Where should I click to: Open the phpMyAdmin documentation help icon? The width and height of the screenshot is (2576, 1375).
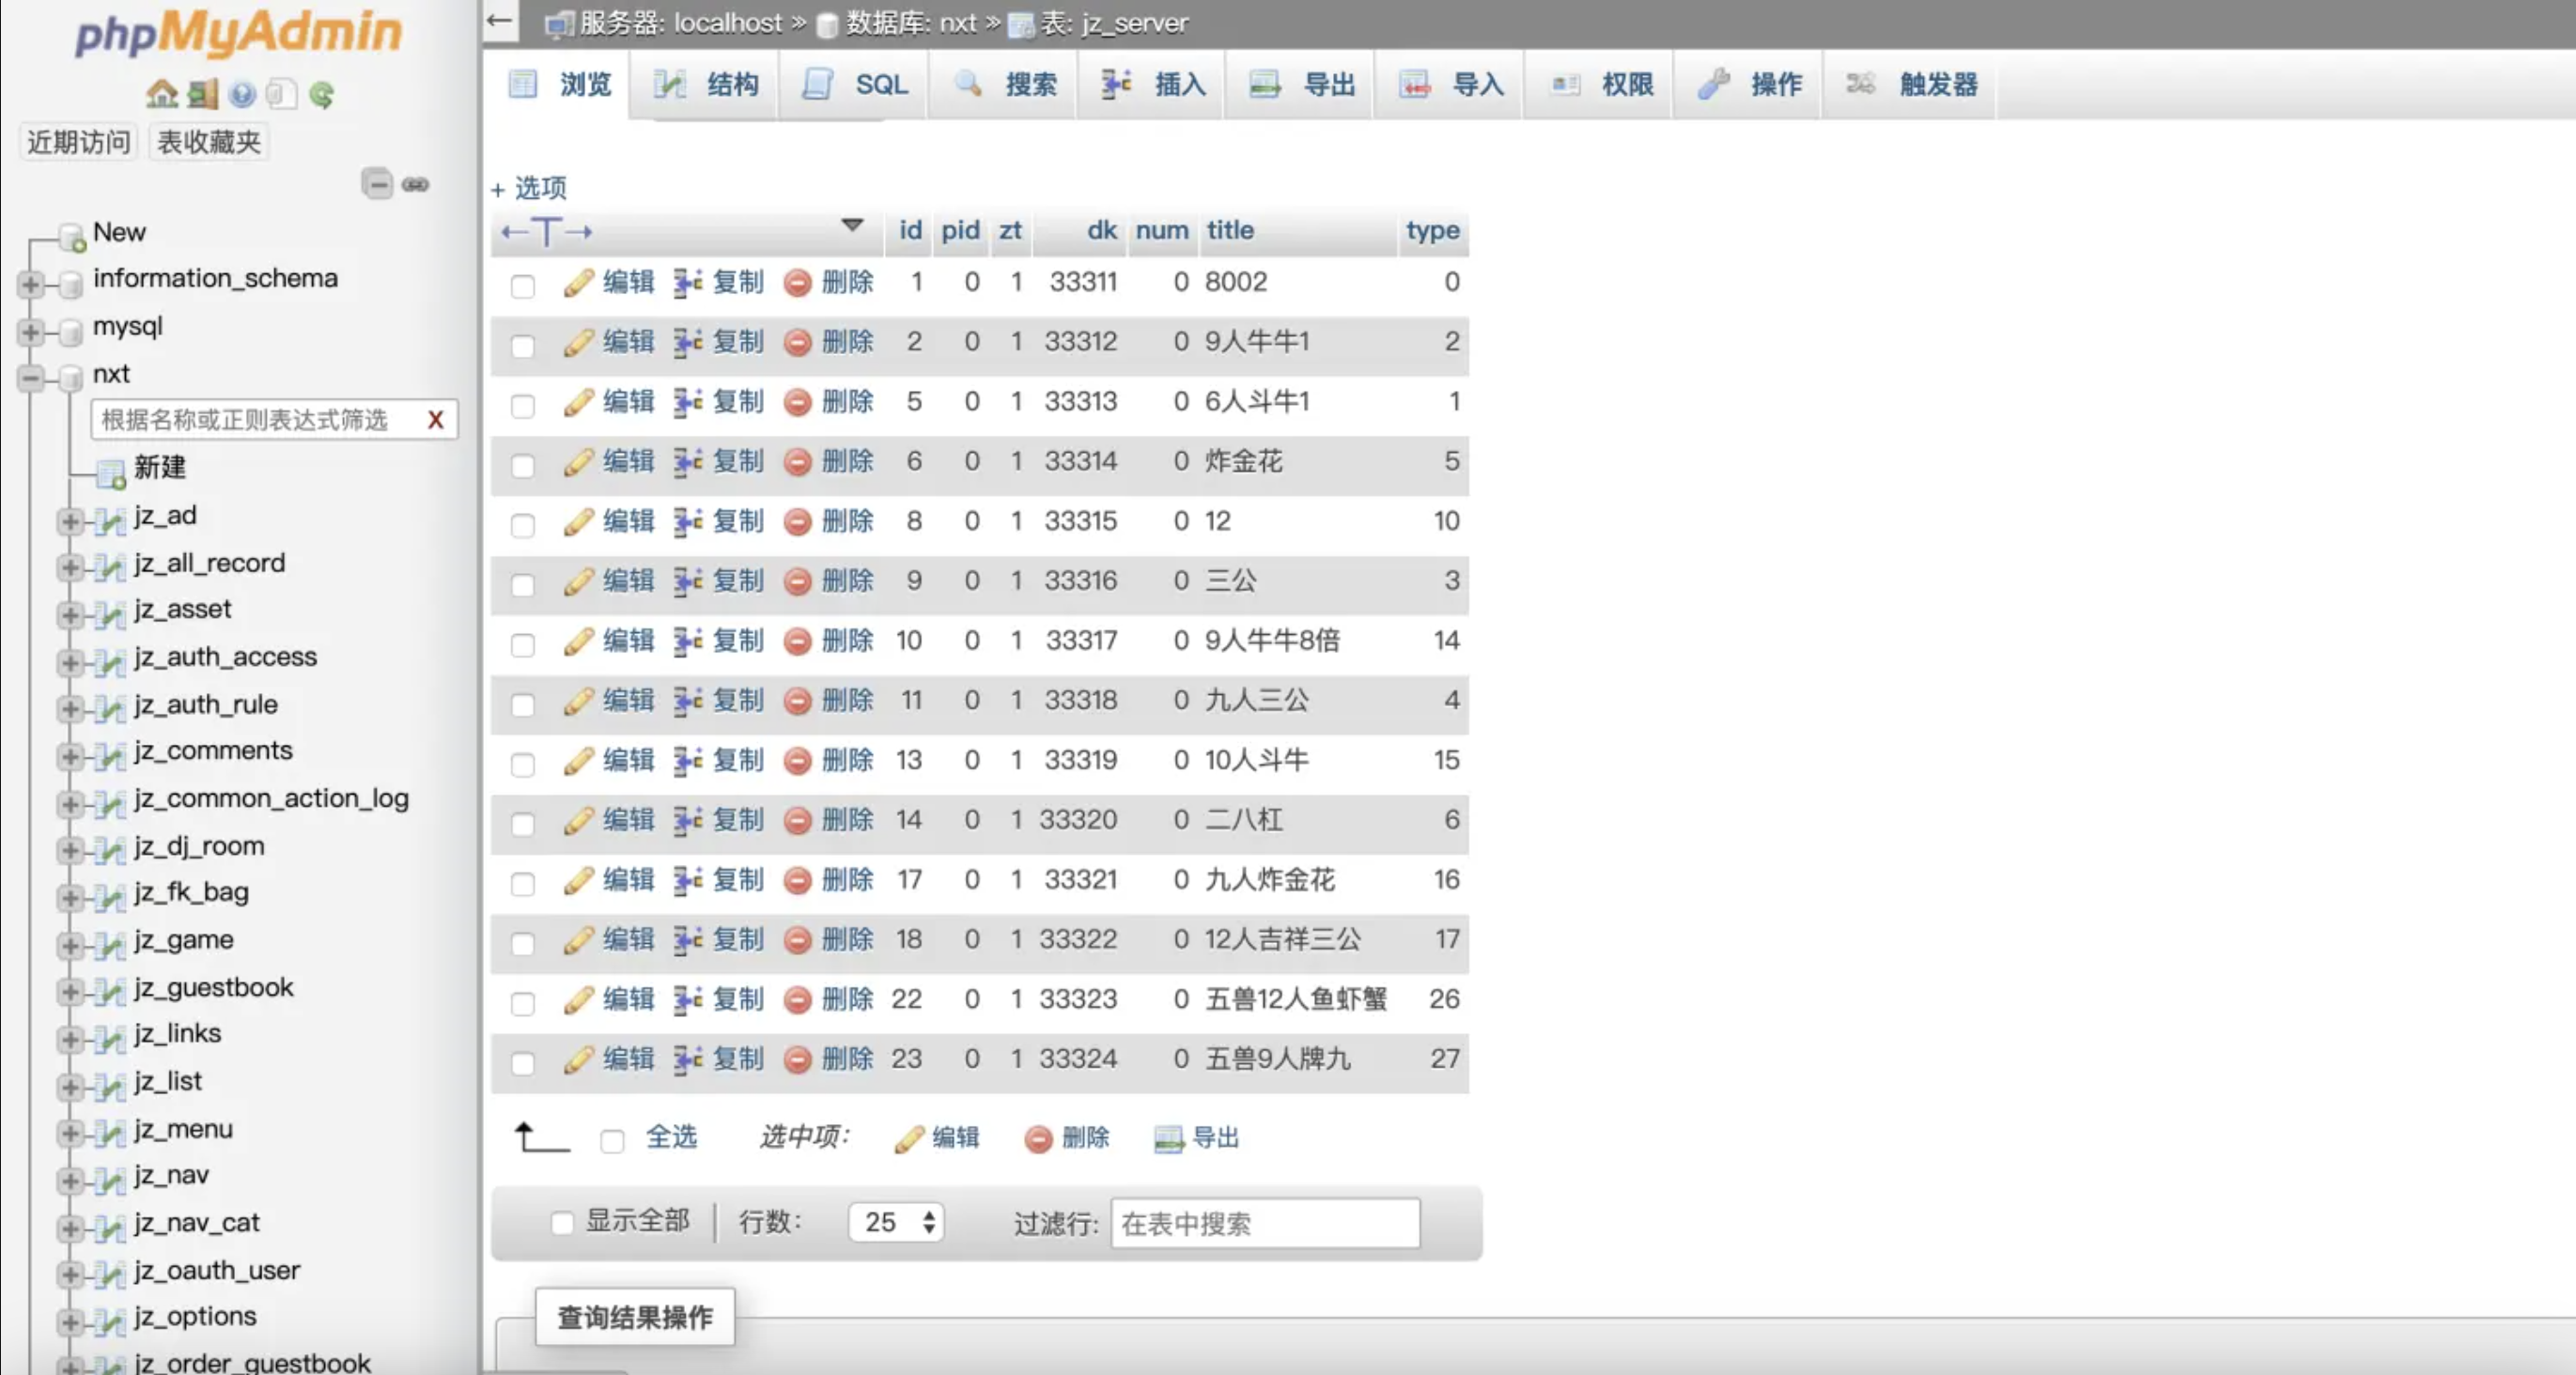(242, 94)
